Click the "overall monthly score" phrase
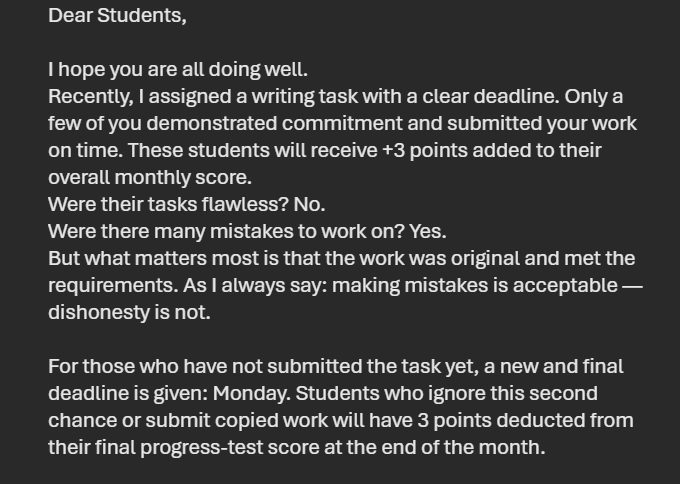 point(150,178)
